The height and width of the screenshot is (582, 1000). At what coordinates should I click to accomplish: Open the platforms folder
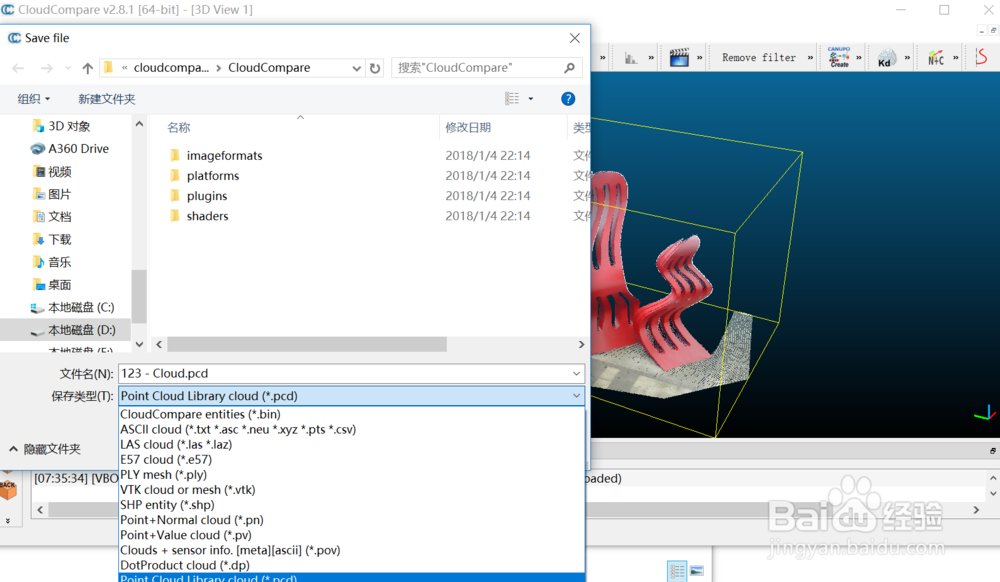click(212, 176)
